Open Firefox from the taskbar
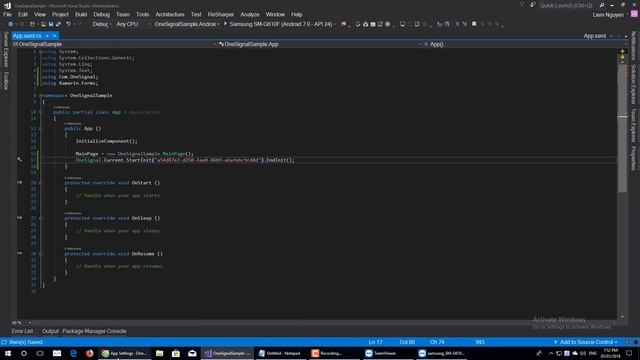This screenshot has width=640, height=360. click(89, 353)
